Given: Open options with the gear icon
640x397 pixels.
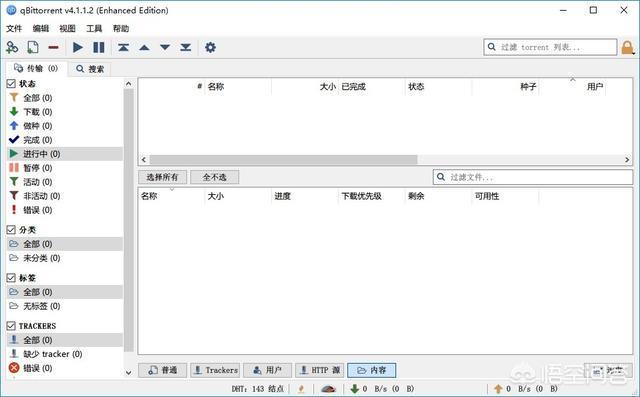Looking at the screenshot, I should [x=210, y=47].
